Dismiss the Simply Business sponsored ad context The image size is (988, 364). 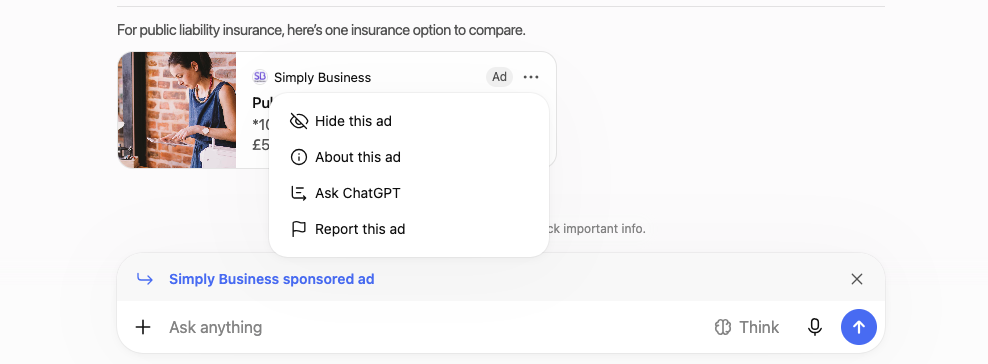point(856,279)
